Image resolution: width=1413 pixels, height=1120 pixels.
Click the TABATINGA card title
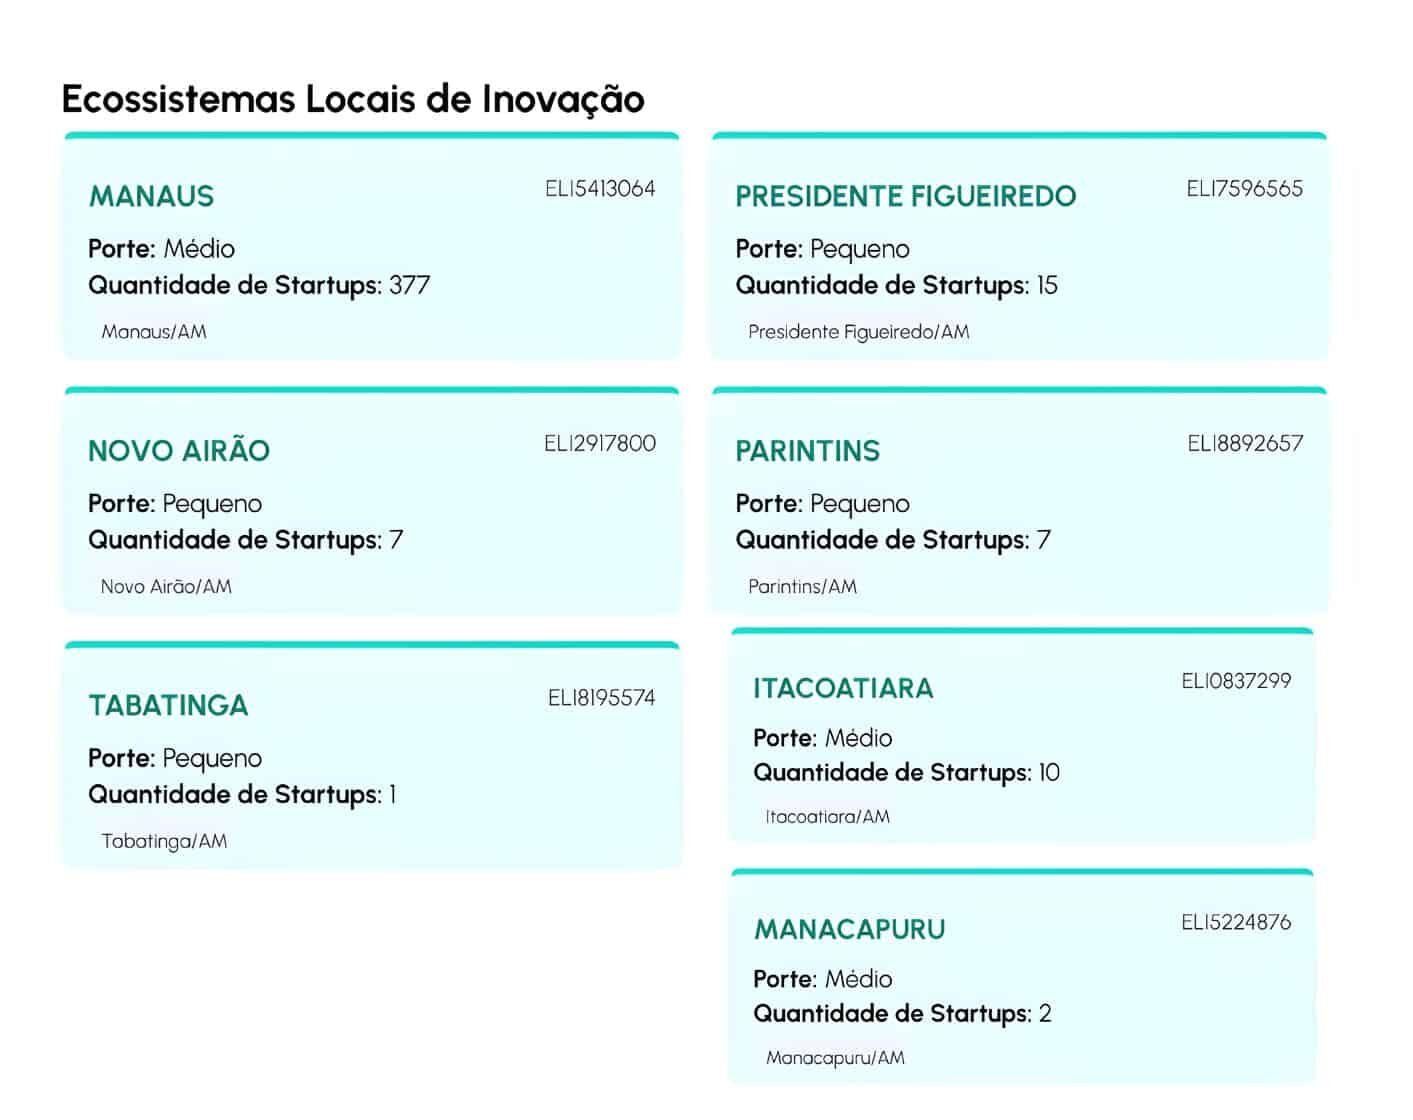[x=168, y=706]
